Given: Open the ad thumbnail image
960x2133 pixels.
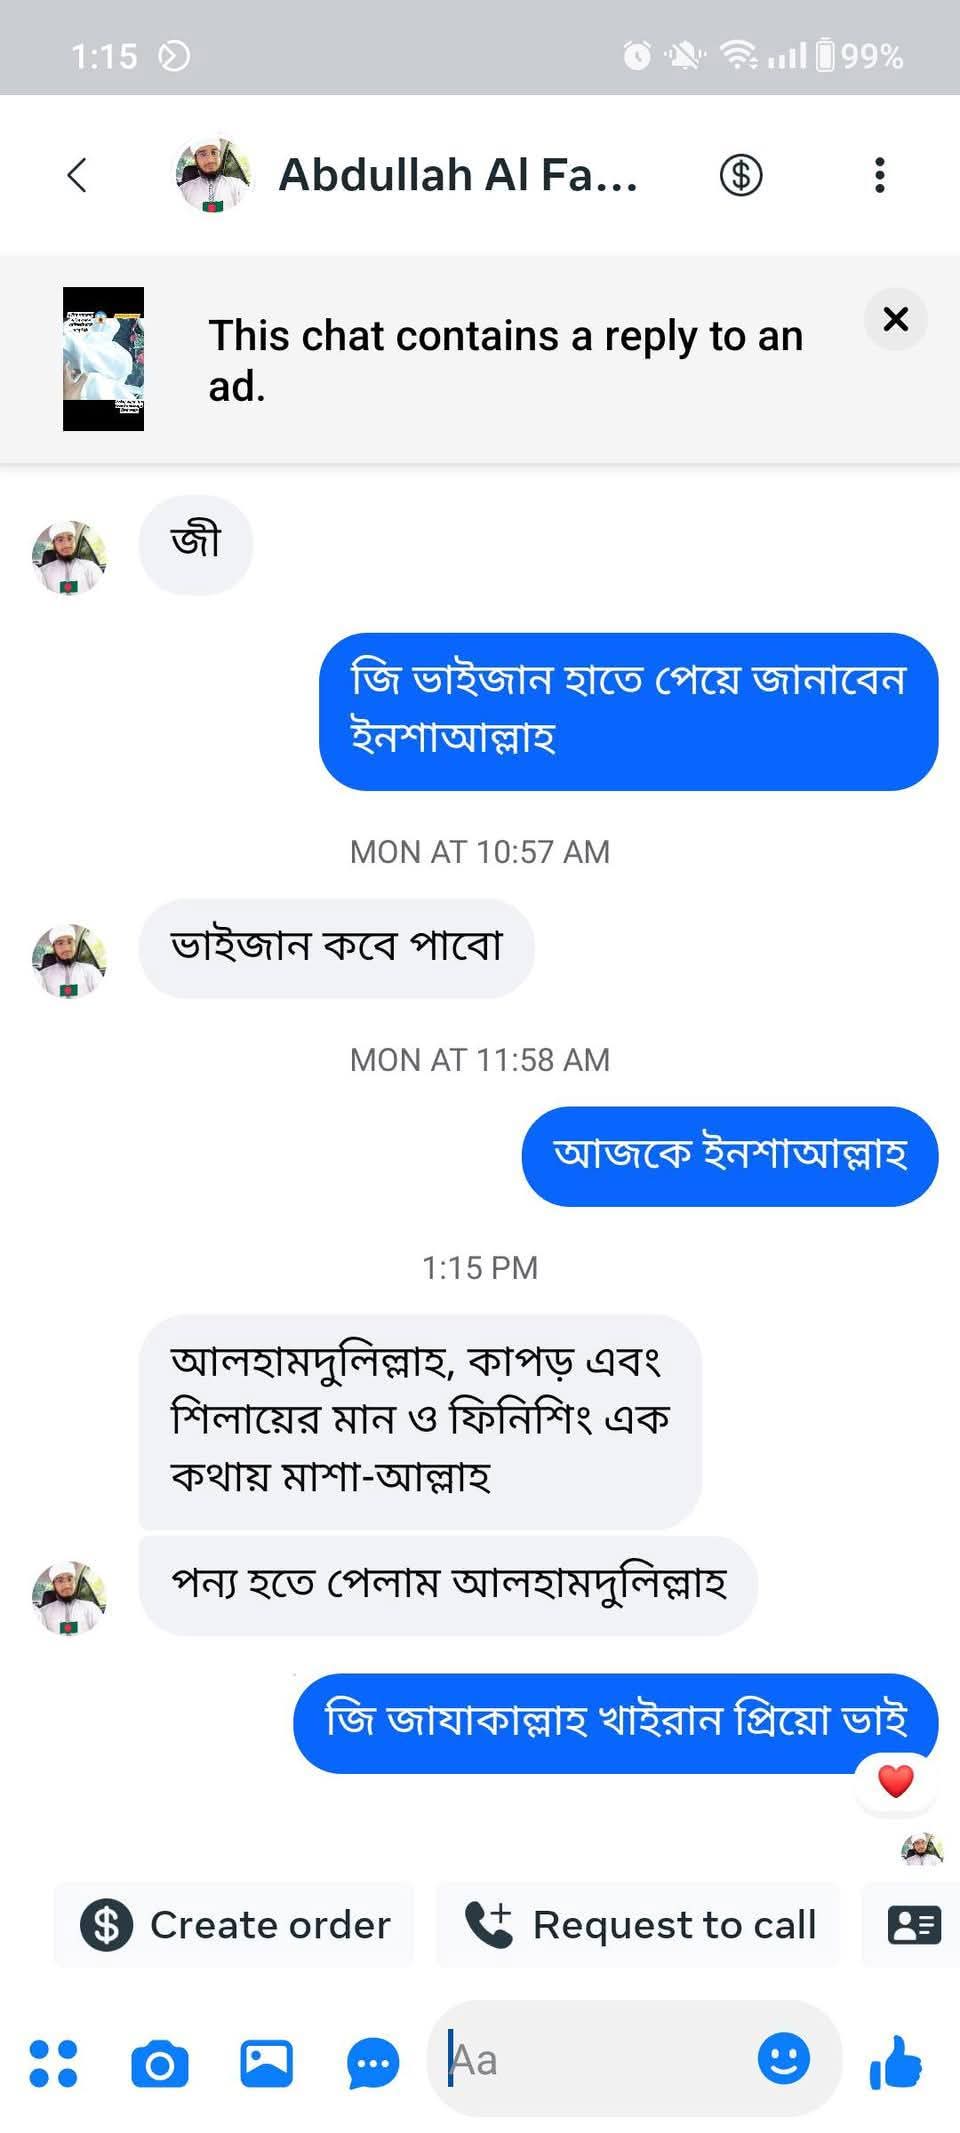Looking at the screenshot, I should pos(103,359).
